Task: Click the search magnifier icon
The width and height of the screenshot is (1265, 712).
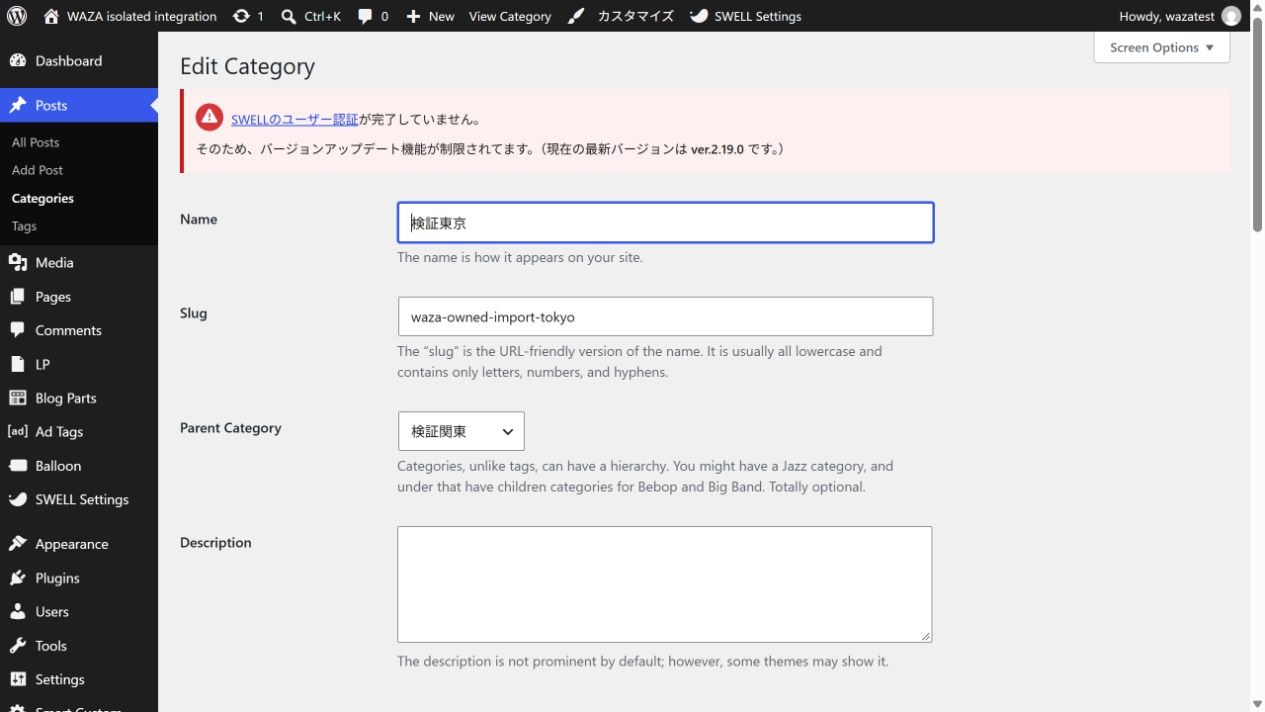Action: pos(289,16)
